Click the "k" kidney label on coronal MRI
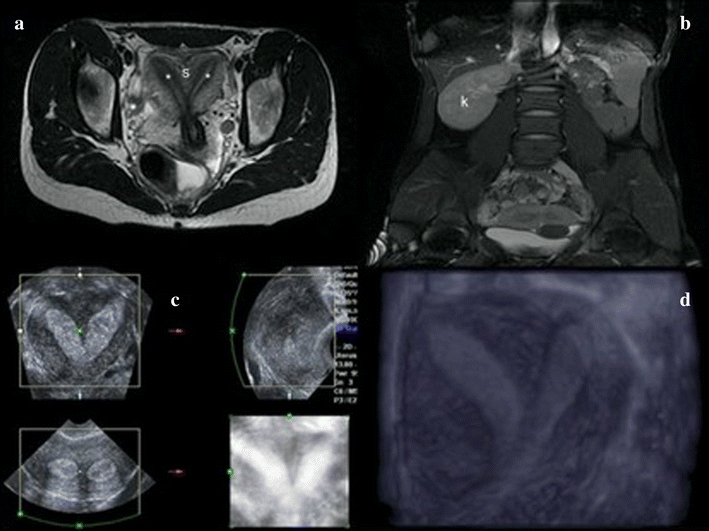This screenshot has height=531, width=709. point(464,103)
